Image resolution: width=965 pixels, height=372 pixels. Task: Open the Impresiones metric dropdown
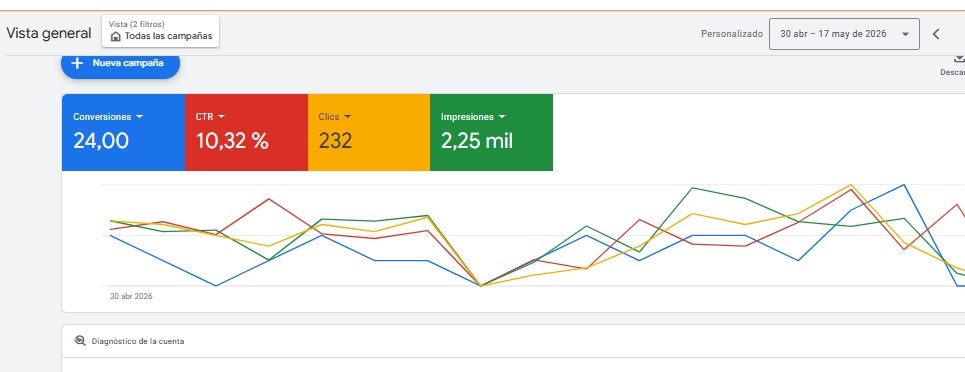coord(473,116)
